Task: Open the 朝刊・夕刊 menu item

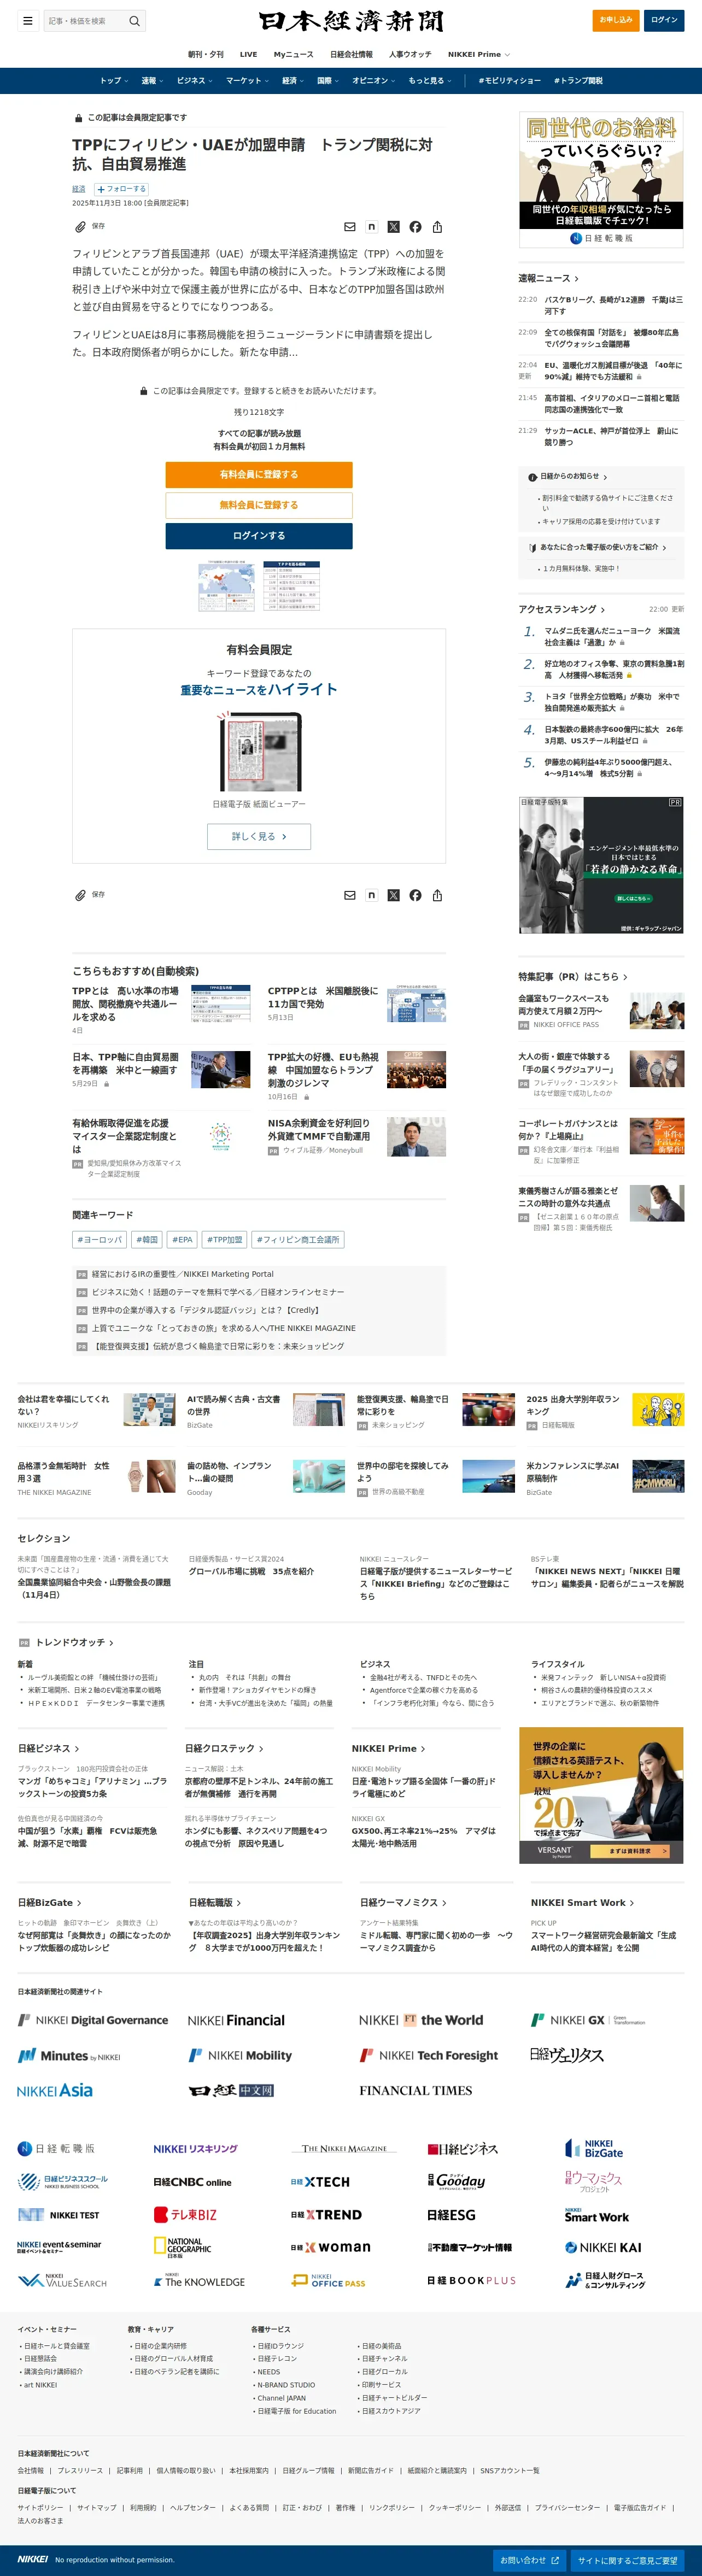Action: pos(206,54)
